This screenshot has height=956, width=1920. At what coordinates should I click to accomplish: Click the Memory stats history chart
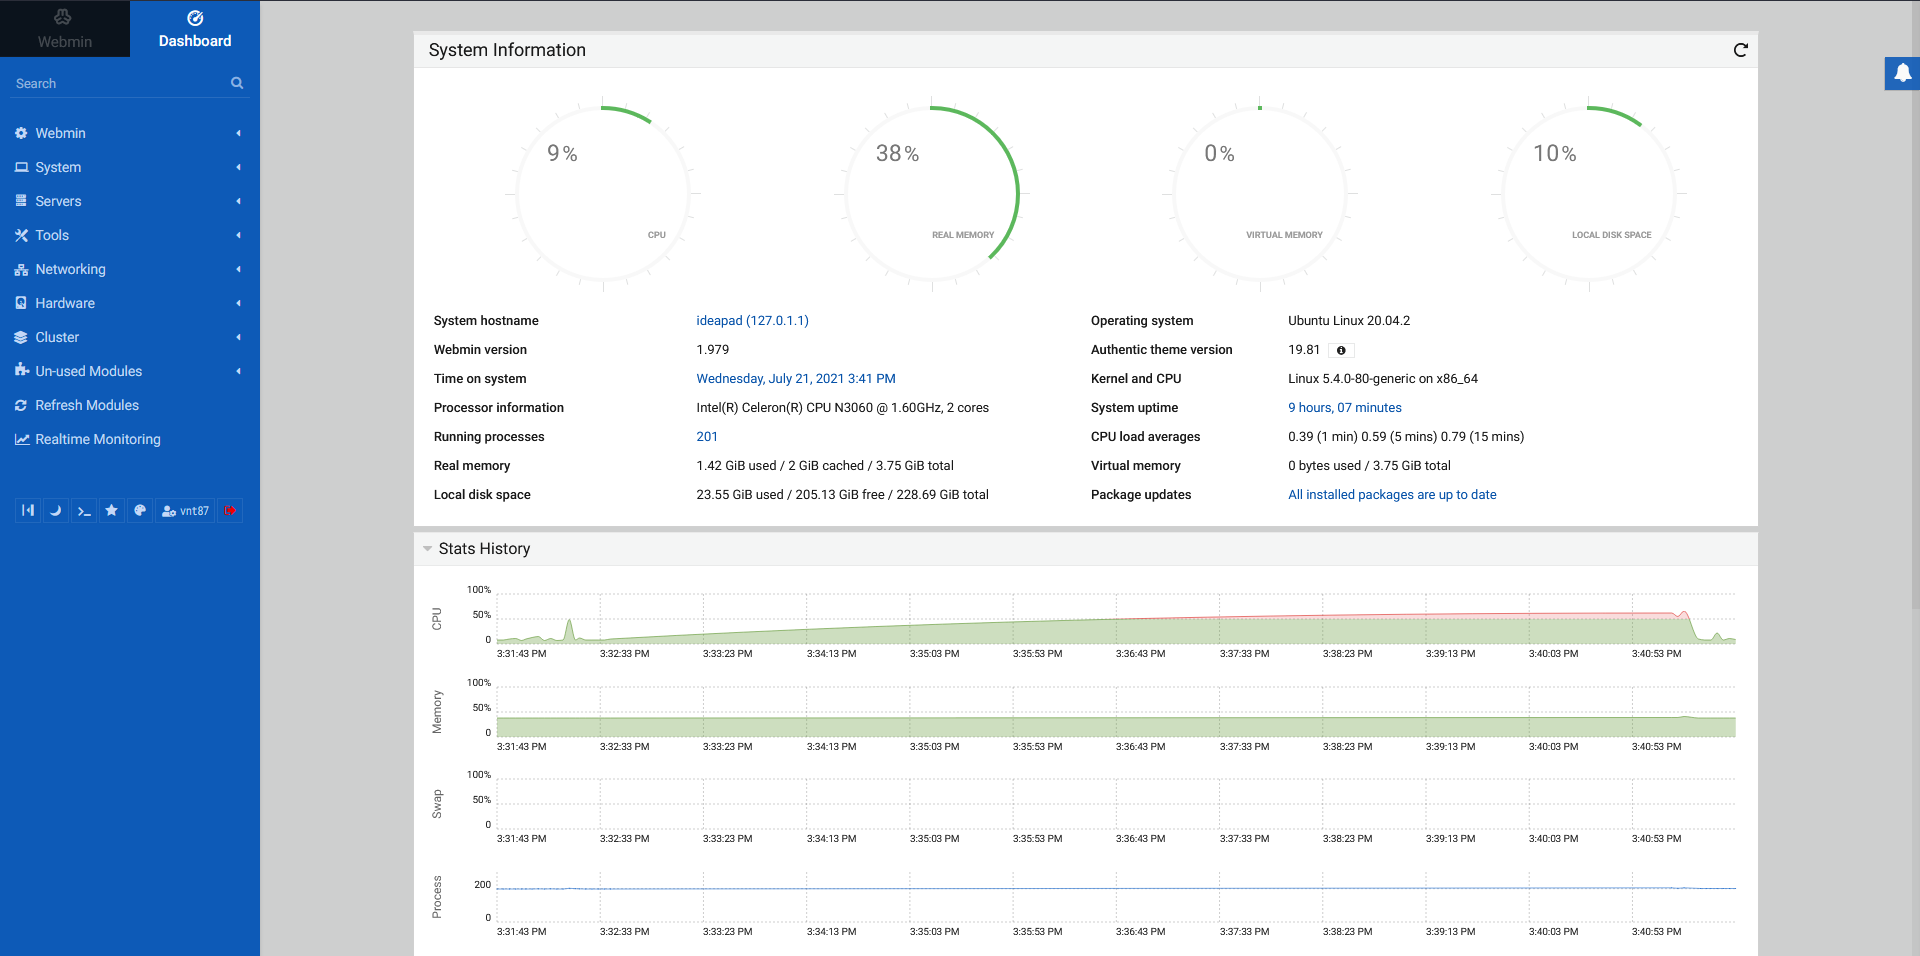[x=1116, y=711]
